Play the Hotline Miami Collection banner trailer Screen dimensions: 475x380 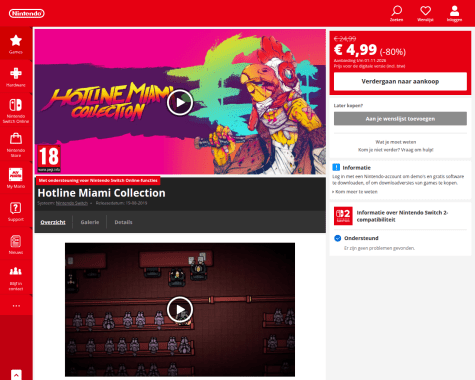point(180,102)
